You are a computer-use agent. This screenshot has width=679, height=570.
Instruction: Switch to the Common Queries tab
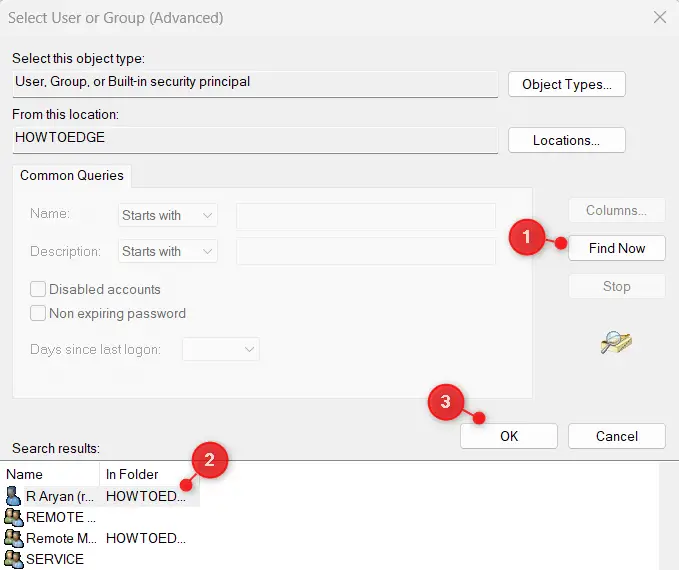pyautogui.click(x=72, y=175)
